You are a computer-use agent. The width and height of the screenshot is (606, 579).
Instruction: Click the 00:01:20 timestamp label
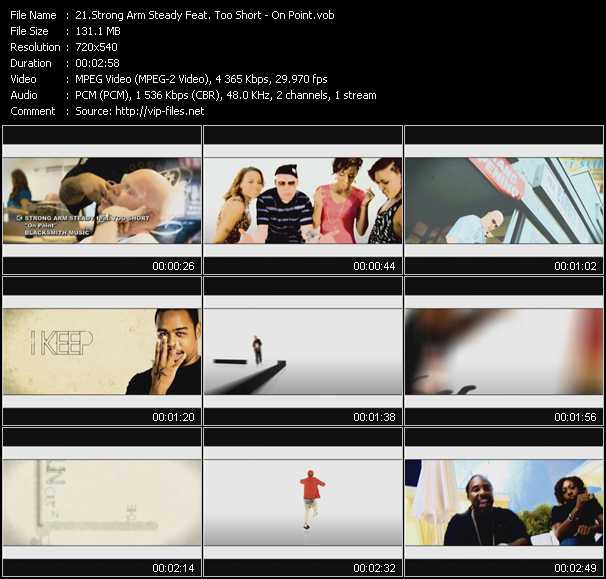point(171,417)
